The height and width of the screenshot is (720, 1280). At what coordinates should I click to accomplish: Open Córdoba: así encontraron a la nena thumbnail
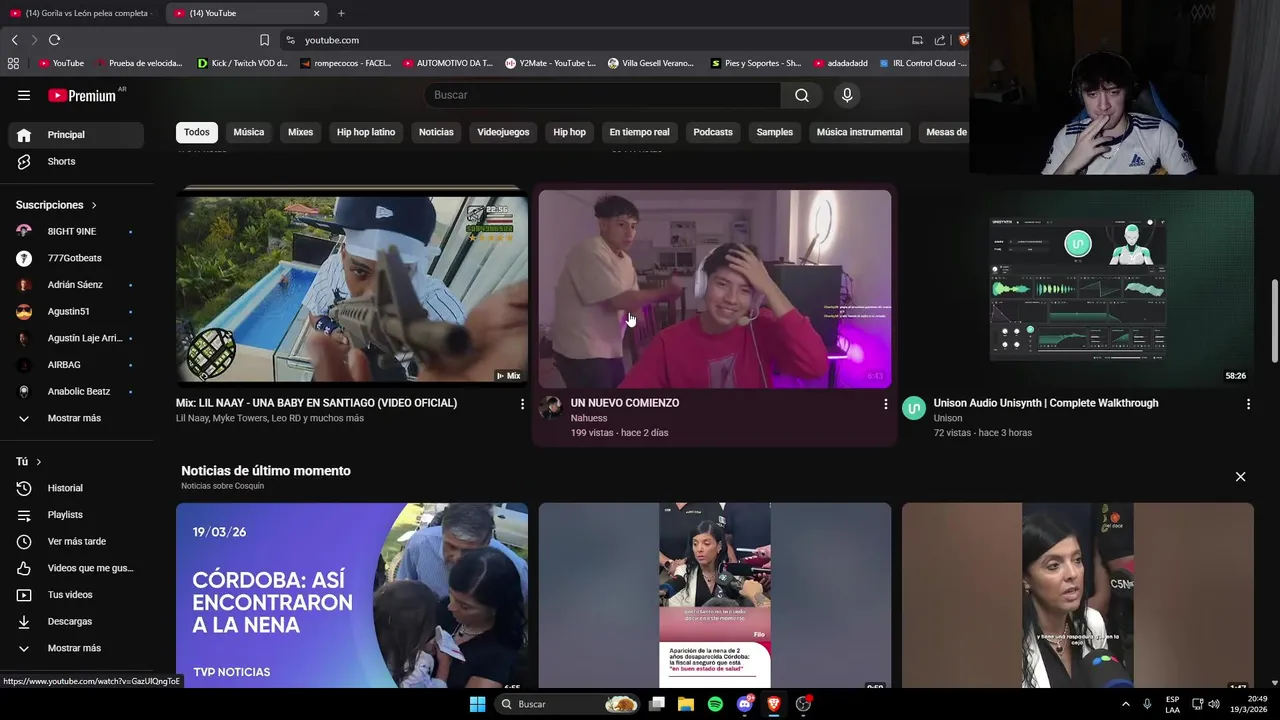coord(352,596)
